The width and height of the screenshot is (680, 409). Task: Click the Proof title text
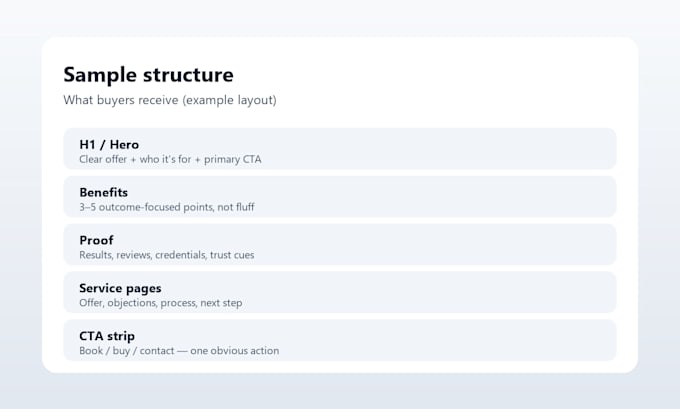96,240
